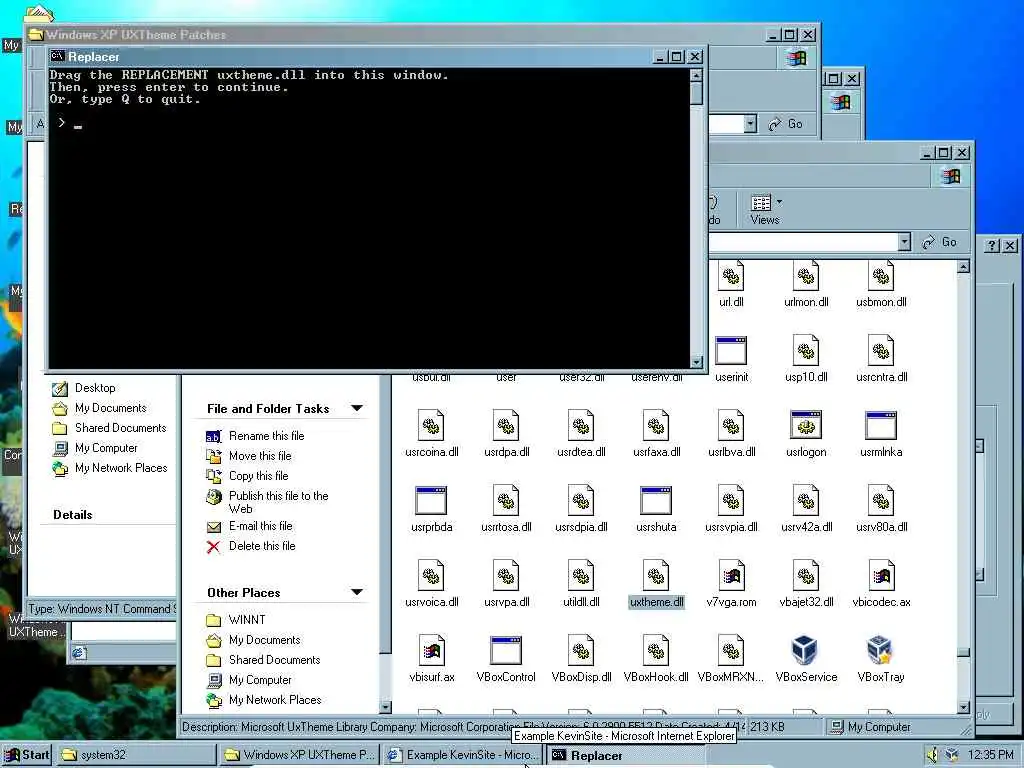
Task: Collapse the Other Places section
Action: [357, 592]
